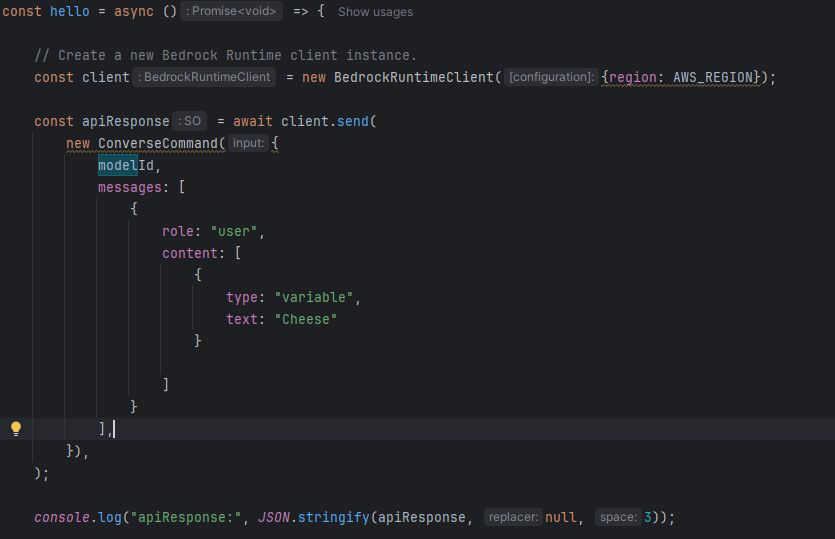The height and width of the screenshot is (539, 835).
Task: Click the :SO type hint after apiResponse
Action: 190,121
